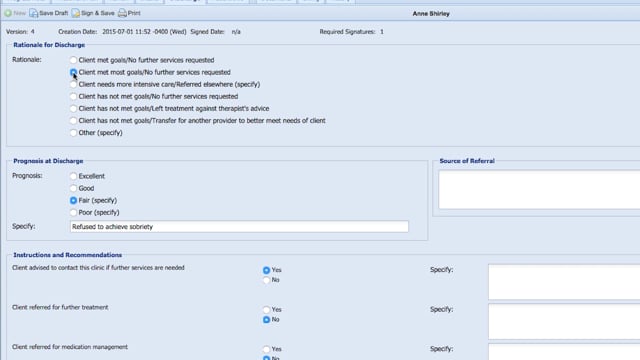
Task: Choose 'Client needs more intensive care/Referred elsewhere'
Action: [73, 84]
